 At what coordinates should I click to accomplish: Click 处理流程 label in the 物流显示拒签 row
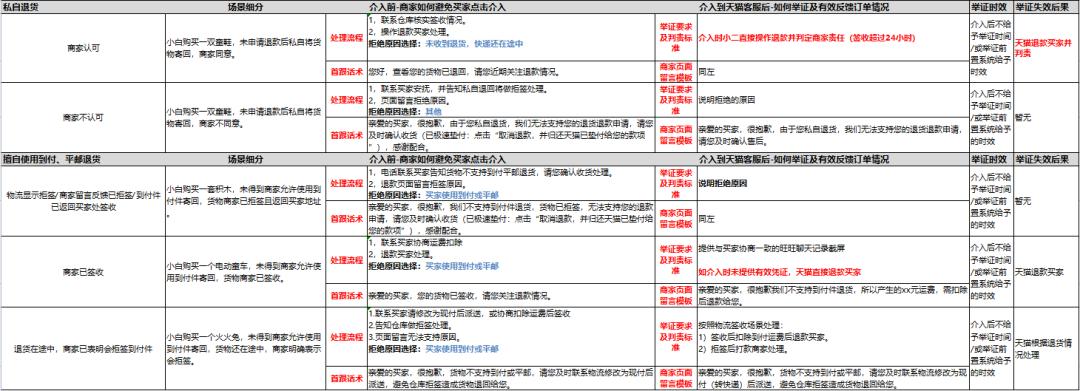[345, 182]
